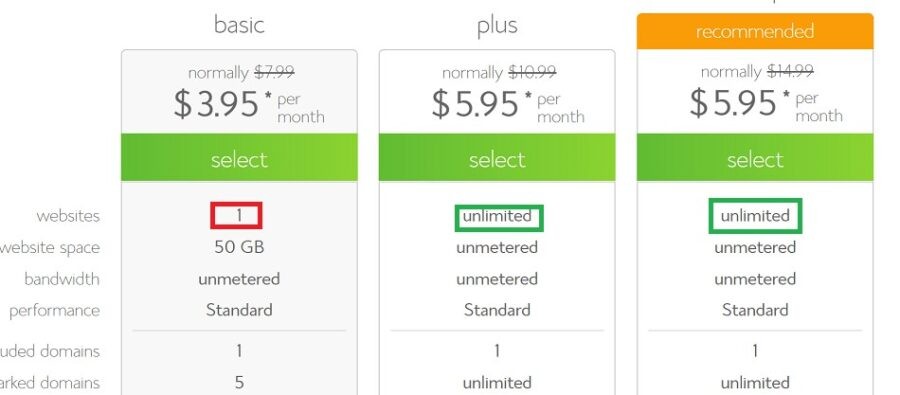900x395 pixels.
Task: Click the strikethrough $7.99 normal price
Action: click(x=274, y=73)
